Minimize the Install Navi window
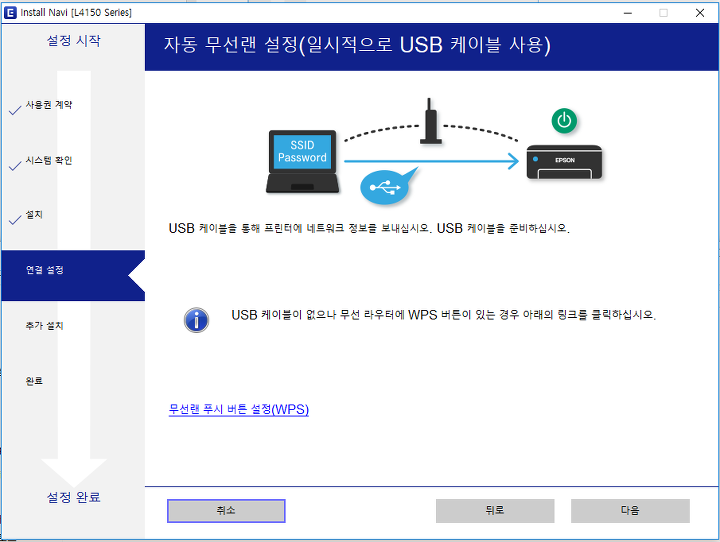This screenshot has height=542, width=720. [628, 13]
